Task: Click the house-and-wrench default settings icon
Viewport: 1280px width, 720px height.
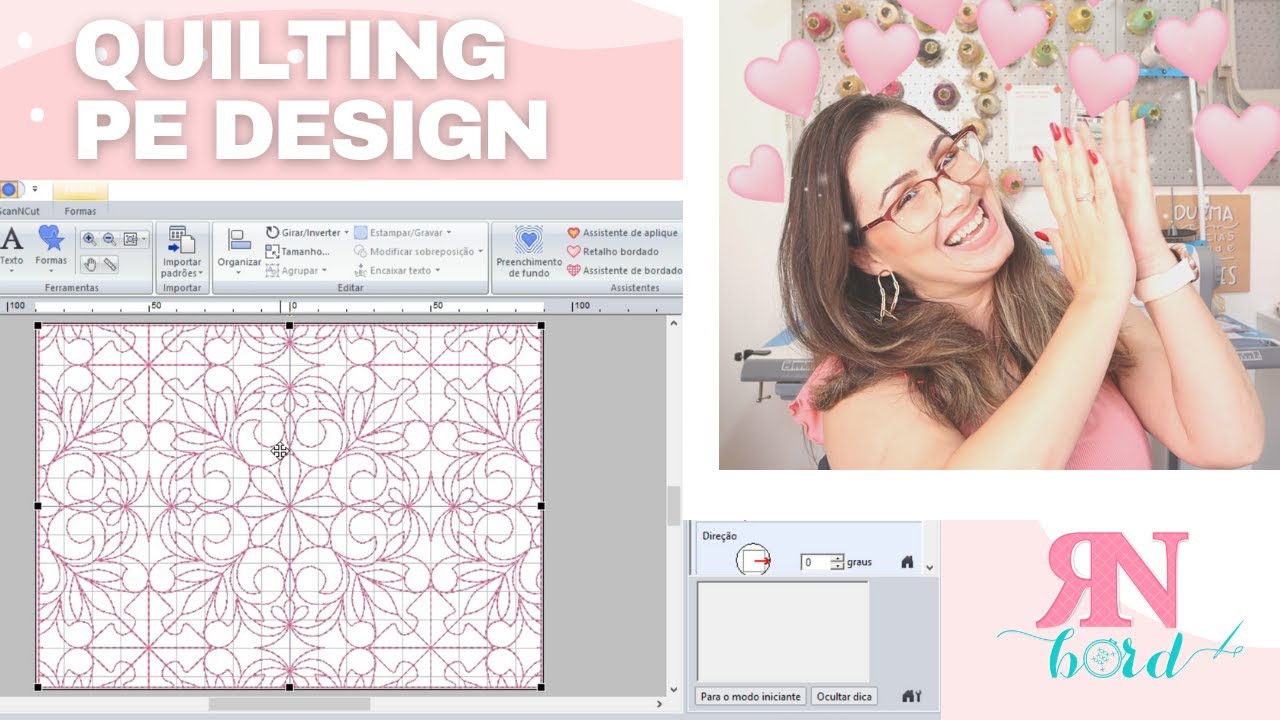Action: [911, 696]
